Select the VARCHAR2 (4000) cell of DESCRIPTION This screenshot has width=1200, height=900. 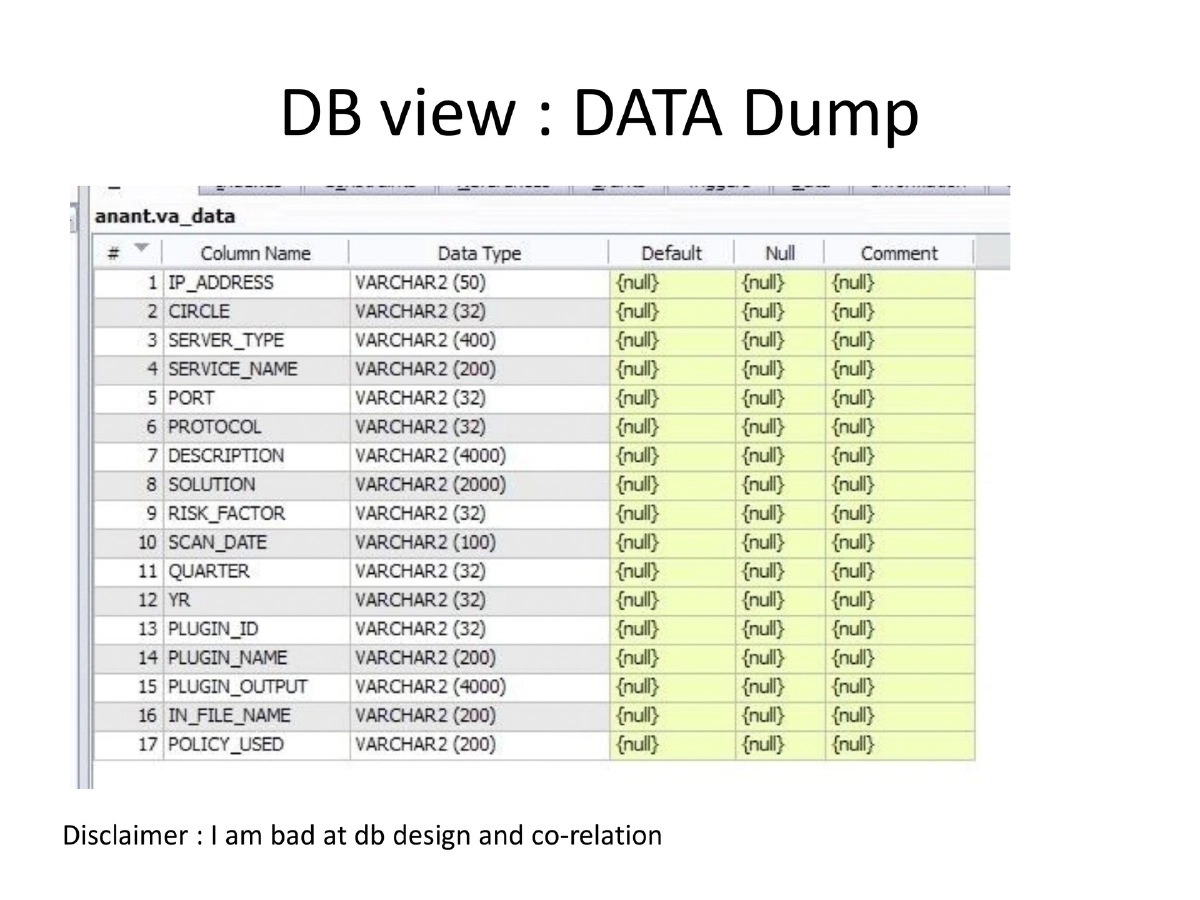(x=430, y=455)
